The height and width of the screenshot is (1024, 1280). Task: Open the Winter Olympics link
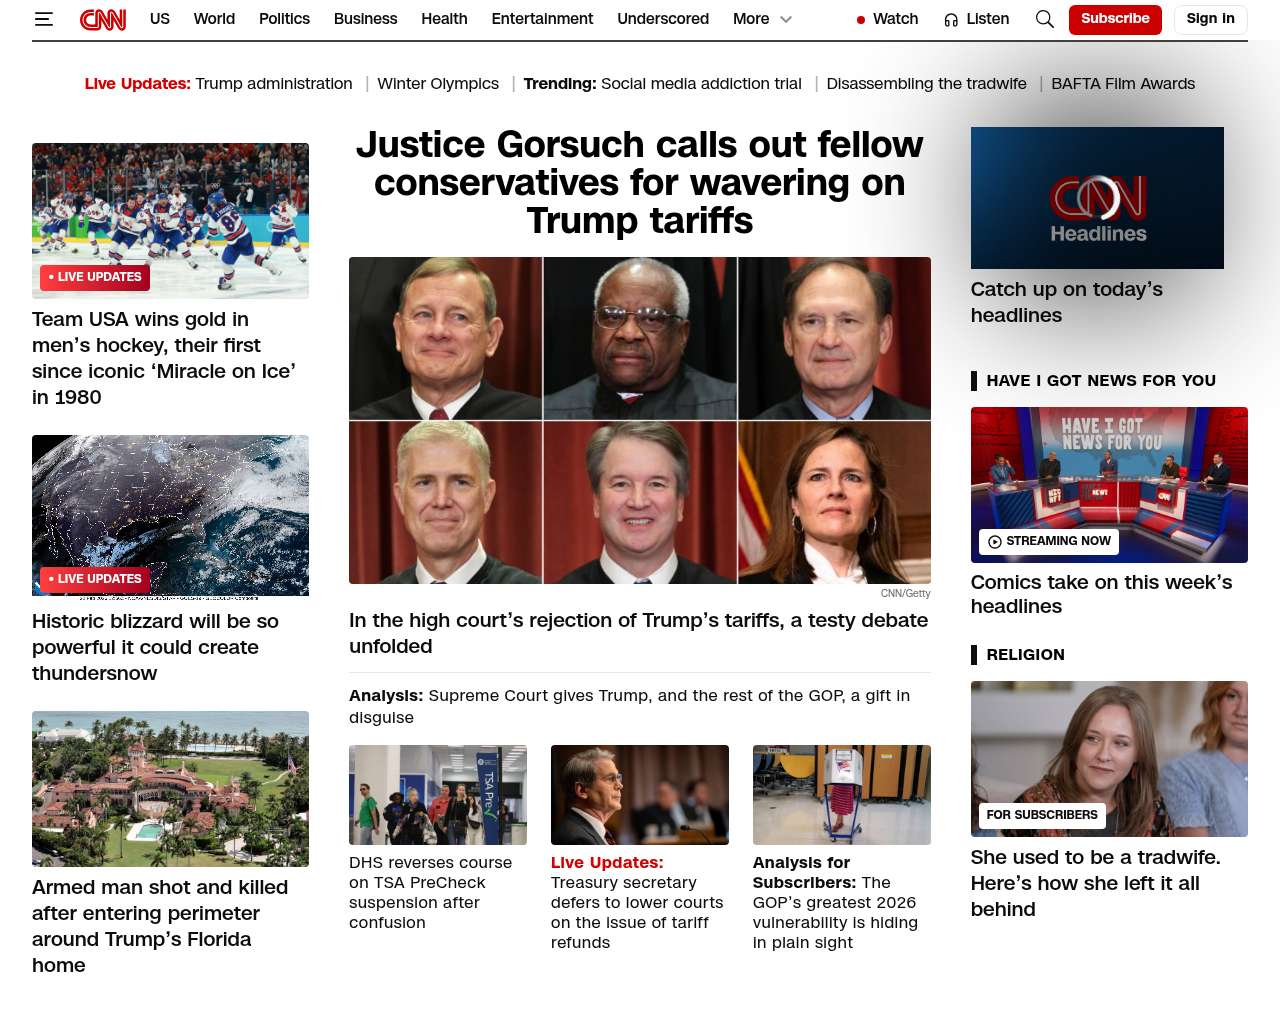tap(438, 84)
